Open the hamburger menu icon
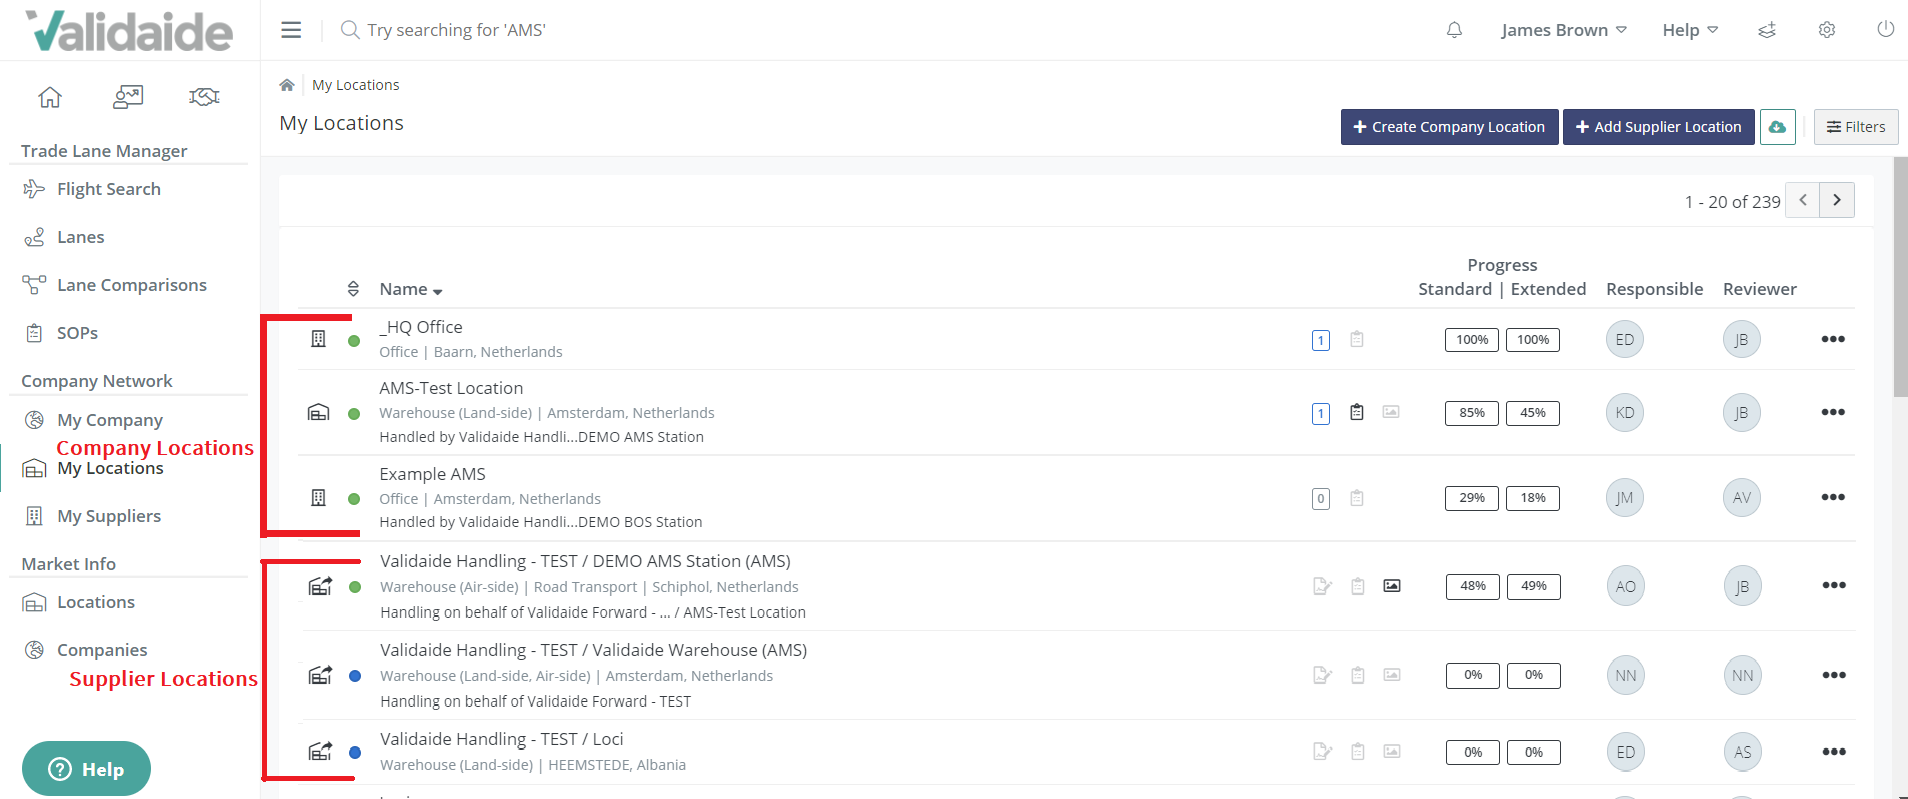This screenshot has height=799, width=1908. 291,30
